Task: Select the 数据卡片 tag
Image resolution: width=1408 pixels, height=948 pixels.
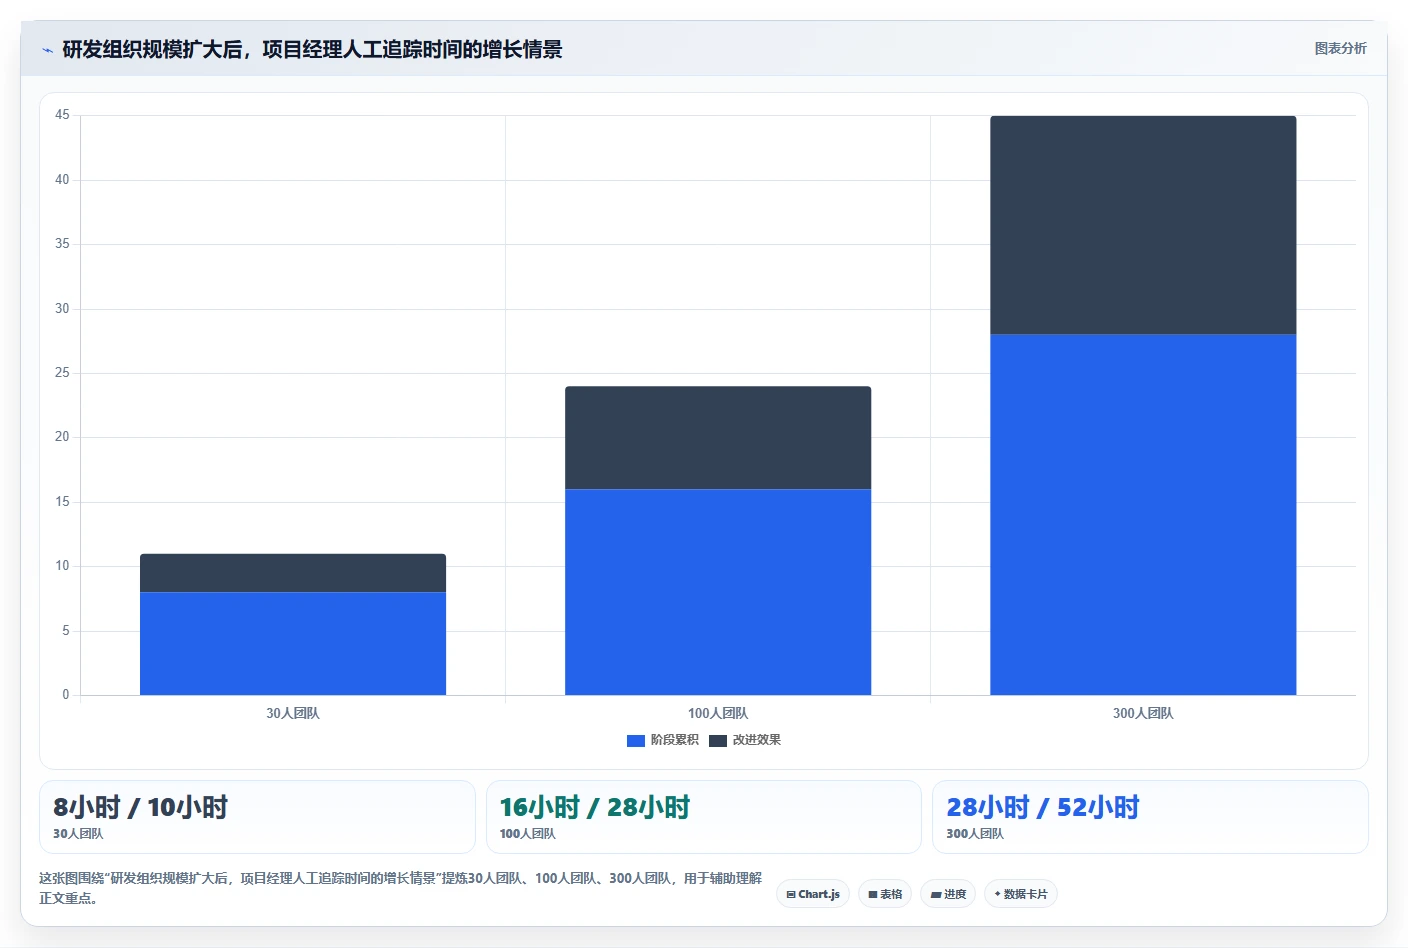Action: pyautogui.click(x=1021, y=894)
